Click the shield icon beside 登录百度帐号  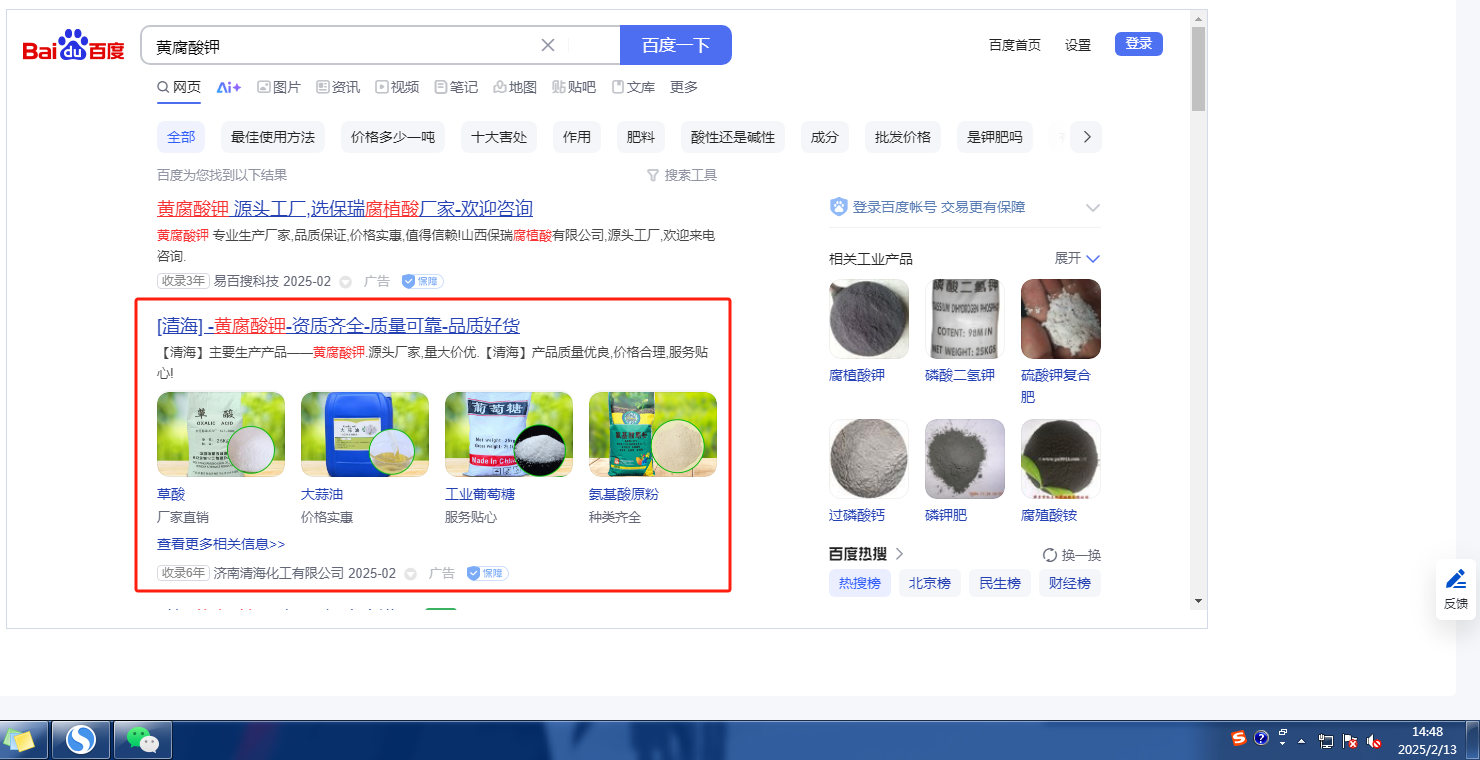838,207
